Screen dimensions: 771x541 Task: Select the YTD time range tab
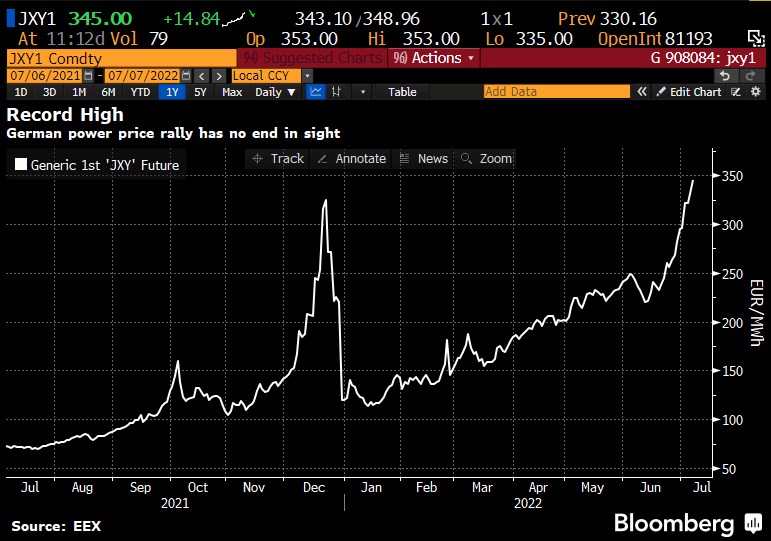pos(140,92)
